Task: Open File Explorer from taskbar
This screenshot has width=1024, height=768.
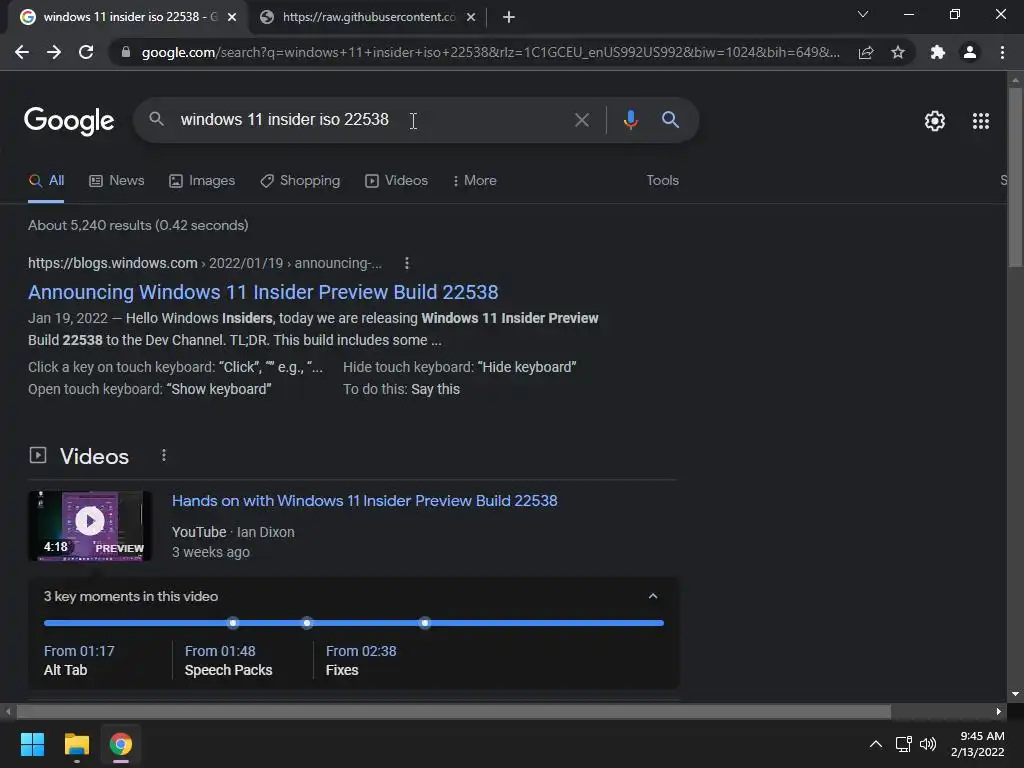Action: [x=76, y=744]
